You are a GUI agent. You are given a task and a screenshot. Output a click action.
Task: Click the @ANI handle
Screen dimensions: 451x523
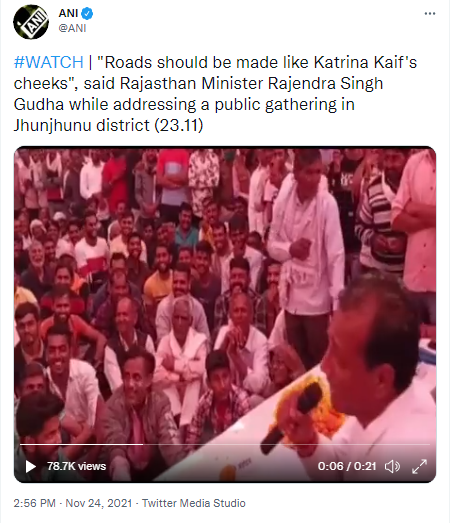click(72, 28)
